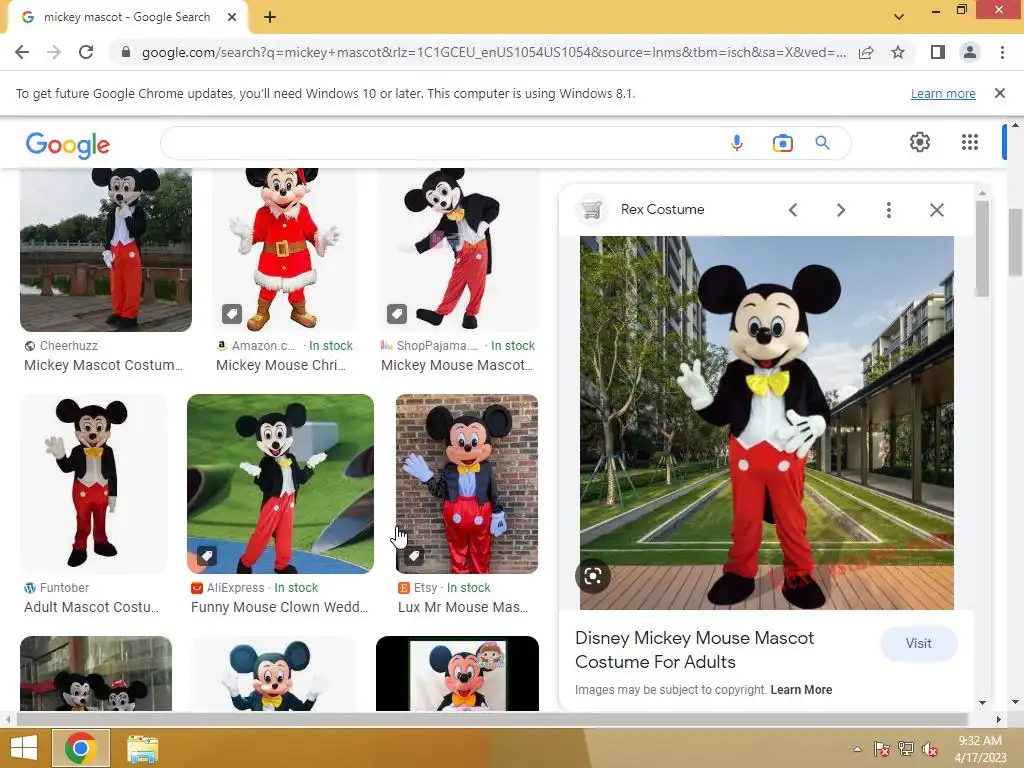Open Disney Mickey Mouse Mascot Costume title
Screen dimensions: 1024x768
694,650
